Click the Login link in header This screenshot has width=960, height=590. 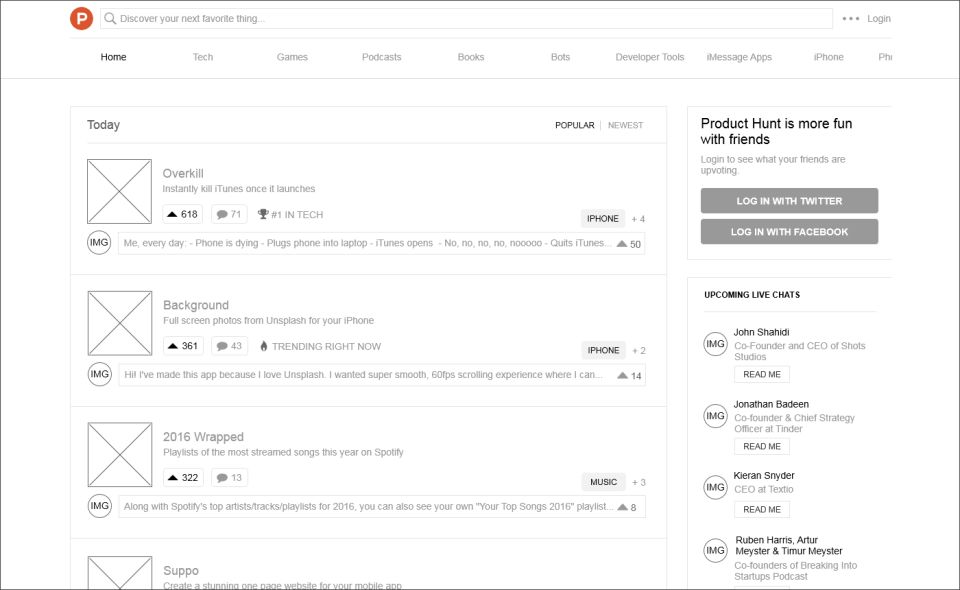878,19
